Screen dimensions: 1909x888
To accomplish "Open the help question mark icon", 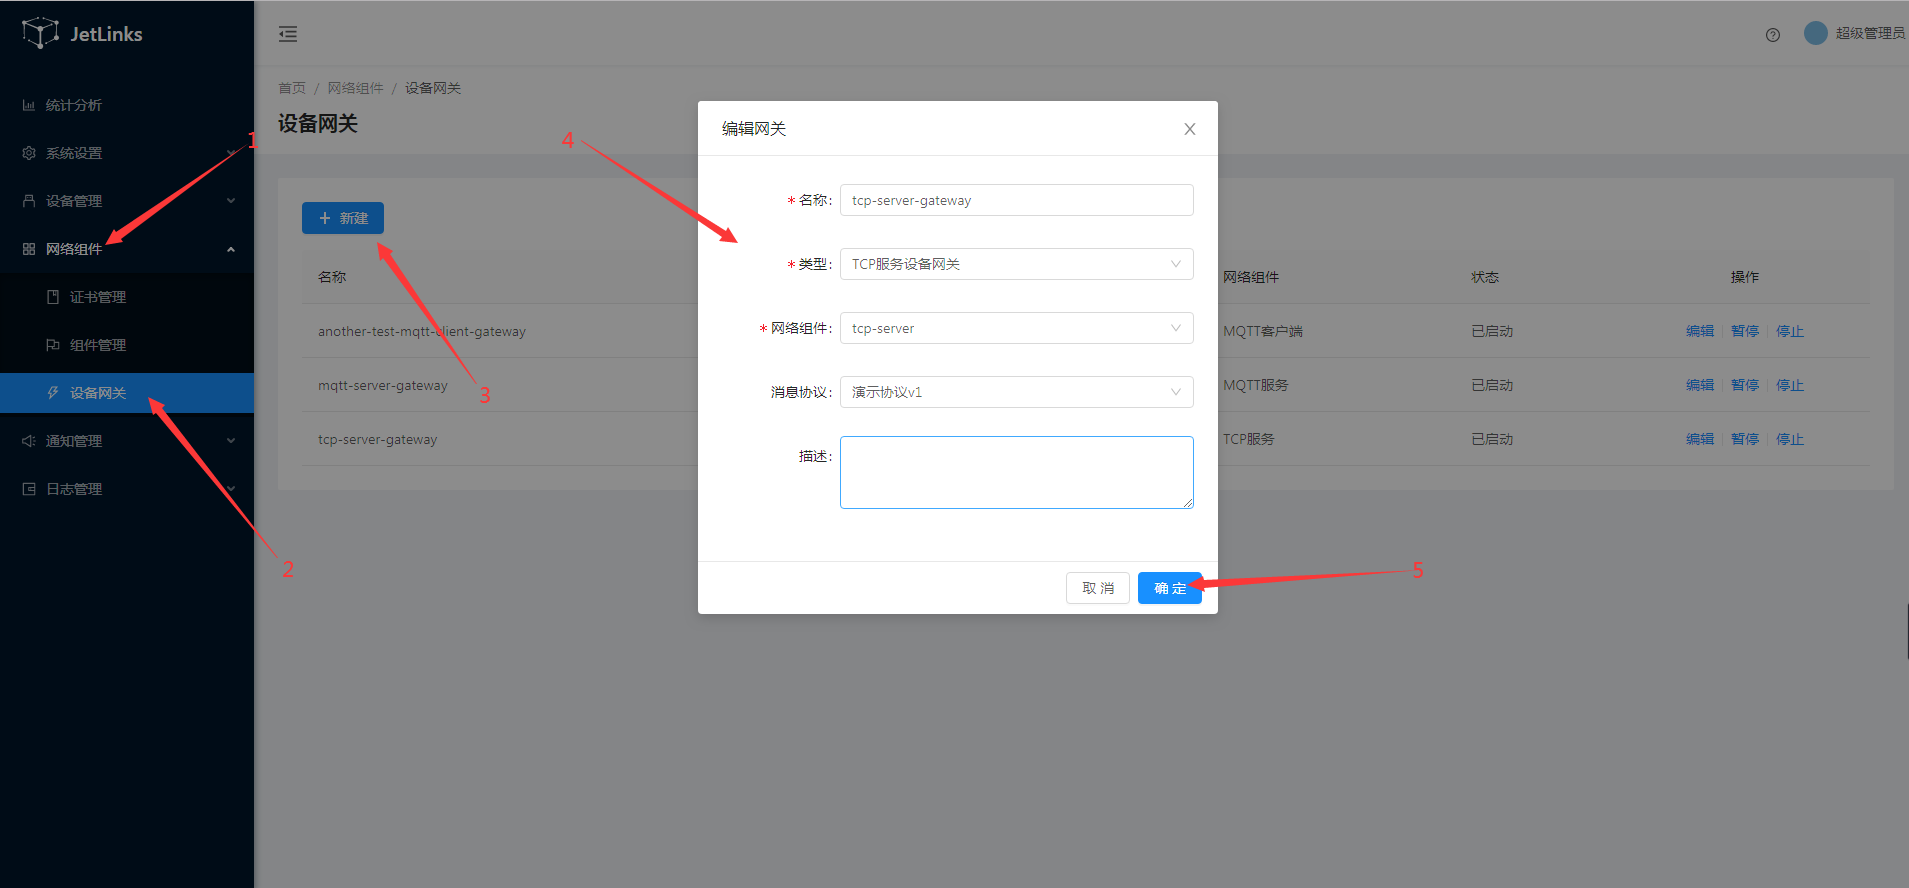I will tap(1772, 35).
